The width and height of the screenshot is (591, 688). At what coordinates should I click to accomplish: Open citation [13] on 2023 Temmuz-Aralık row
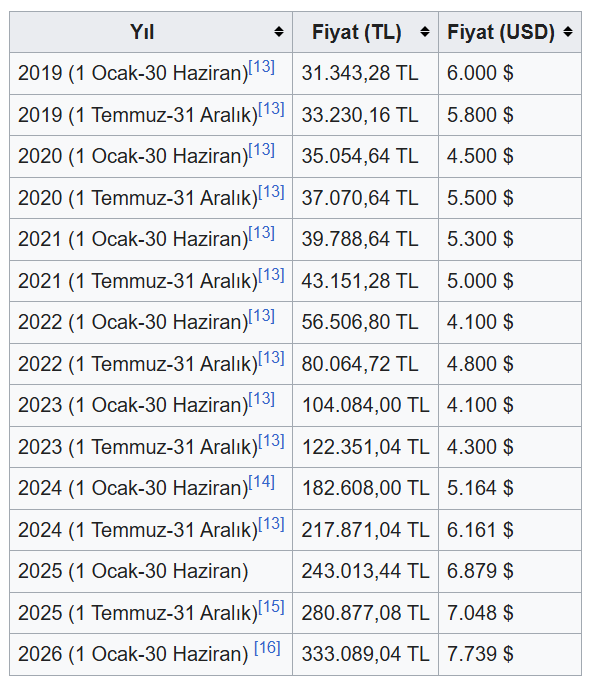(x=271, y=441)
